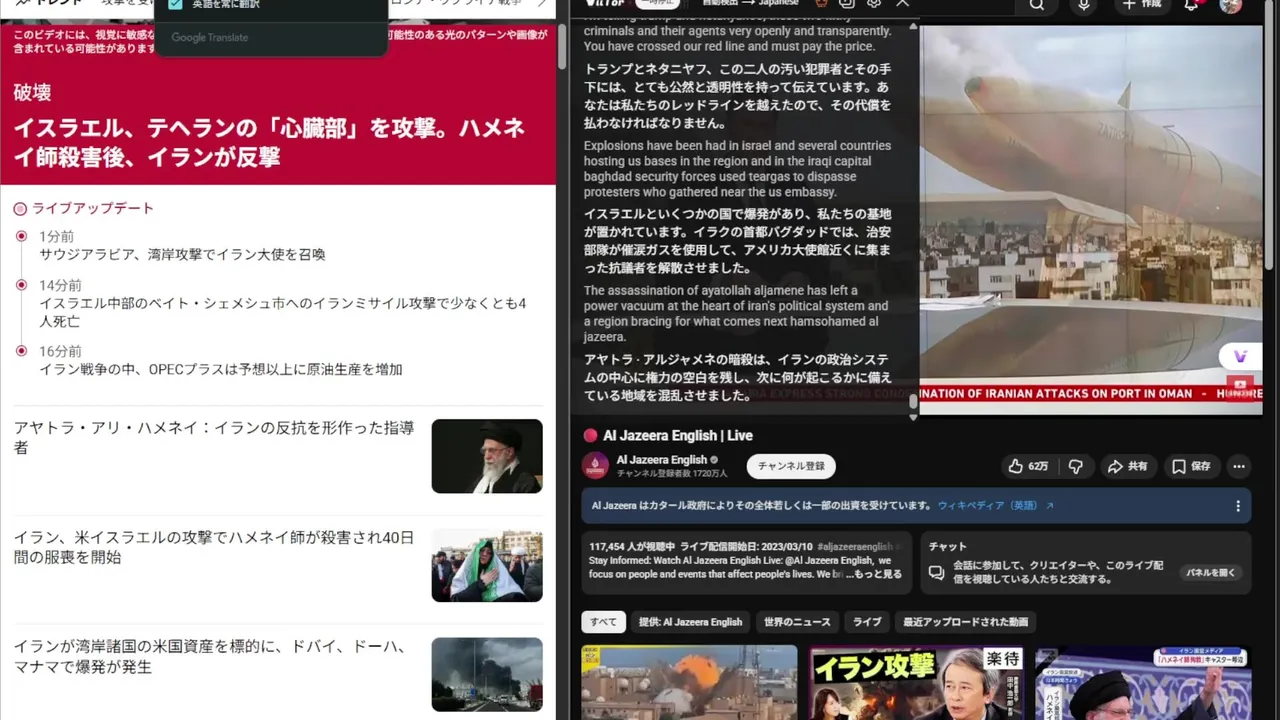Open the イラン攻撃 recommended video thumbnail
1280x720 pixels.
[916, 683]
